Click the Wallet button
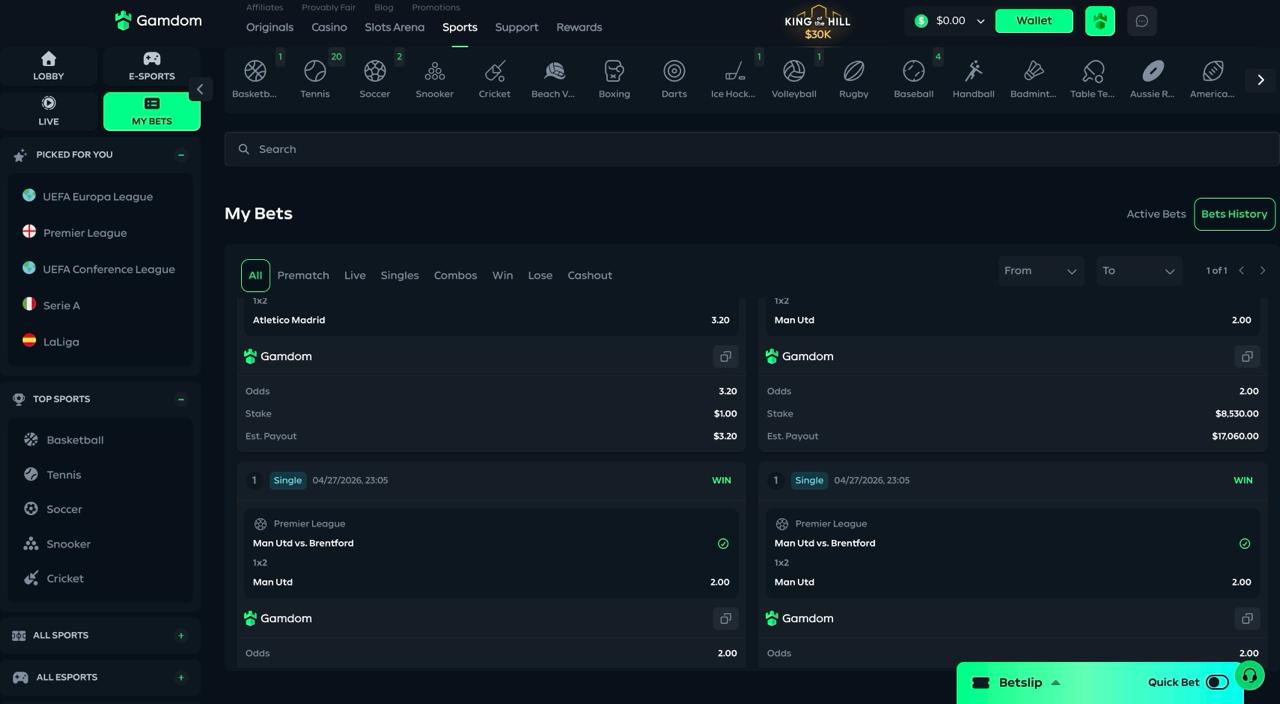The height and width of the screenshot is (704, 1280). [1034, 21]
